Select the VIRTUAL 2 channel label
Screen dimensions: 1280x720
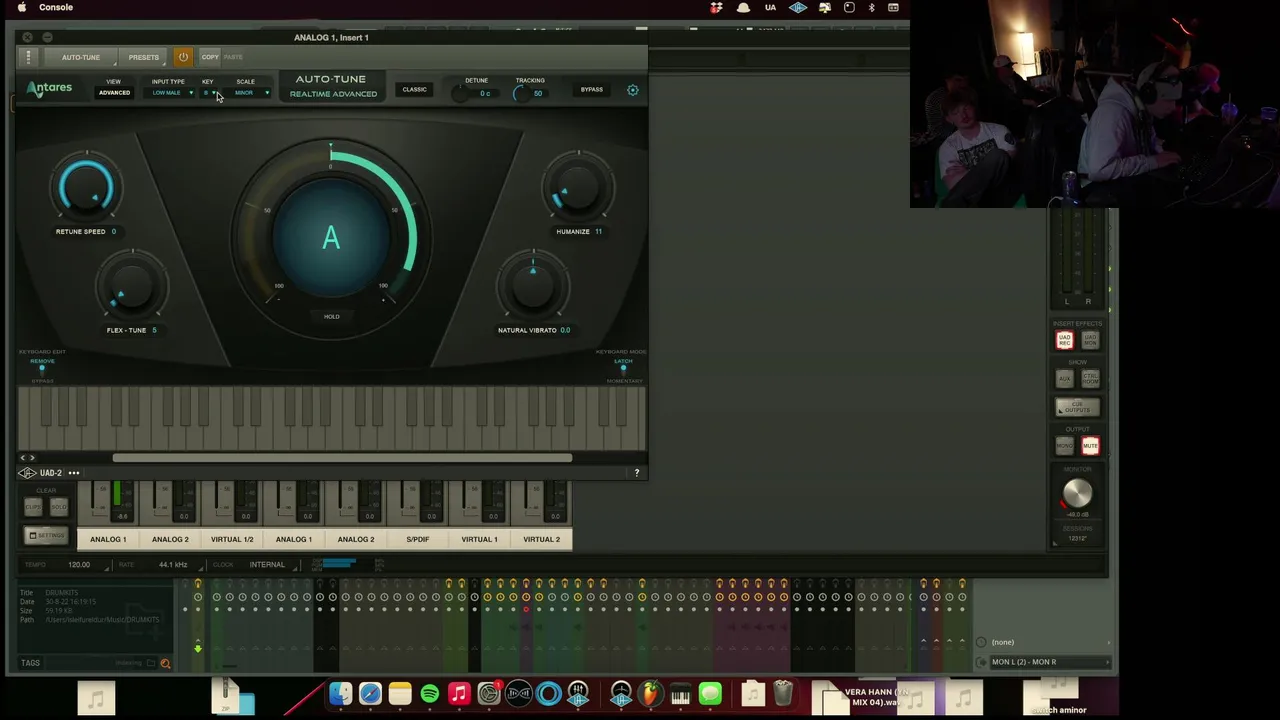(542, 539)
